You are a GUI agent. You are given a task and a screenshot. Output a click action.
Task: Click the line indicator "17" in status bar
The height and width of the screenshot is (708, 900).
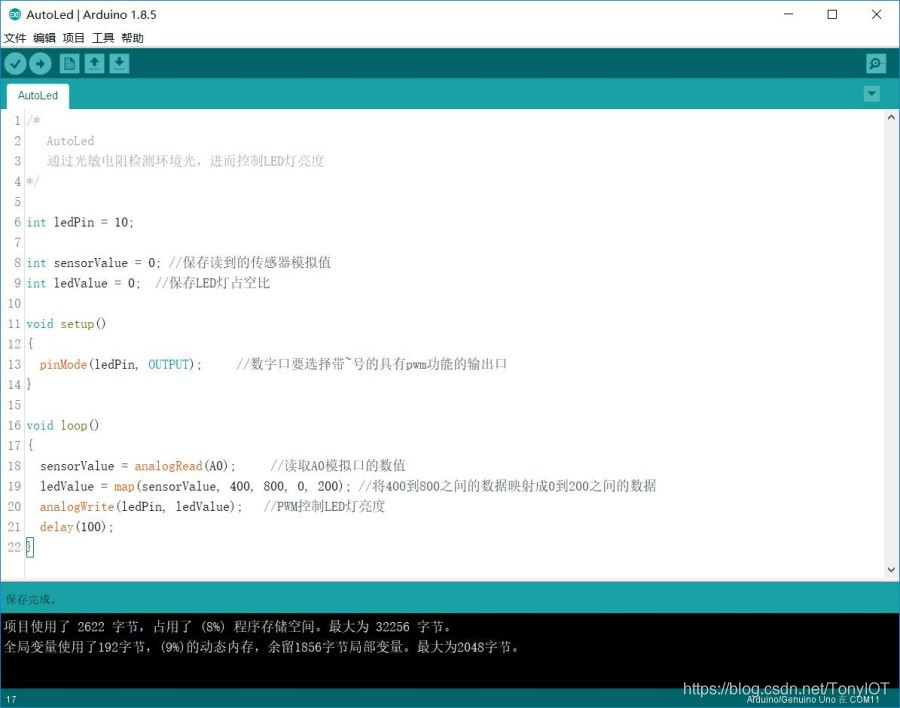coord(11,699)
